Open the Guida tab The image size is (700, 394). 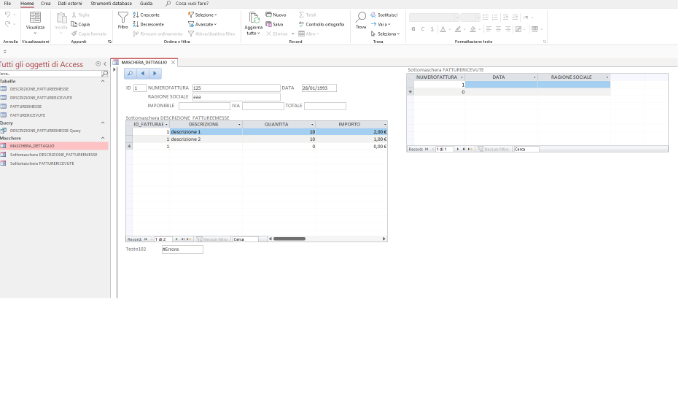tap(146, 3)
